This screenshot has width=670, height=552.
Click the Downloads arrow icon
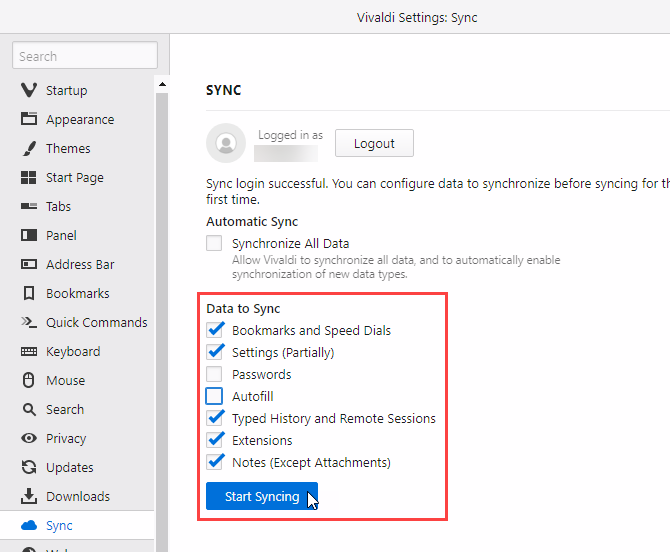point(29,496)
